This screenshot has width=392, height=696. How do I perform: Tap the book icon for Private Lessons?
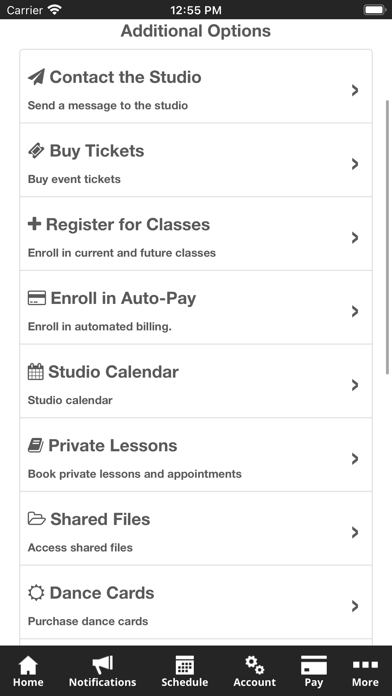[36, 445]
